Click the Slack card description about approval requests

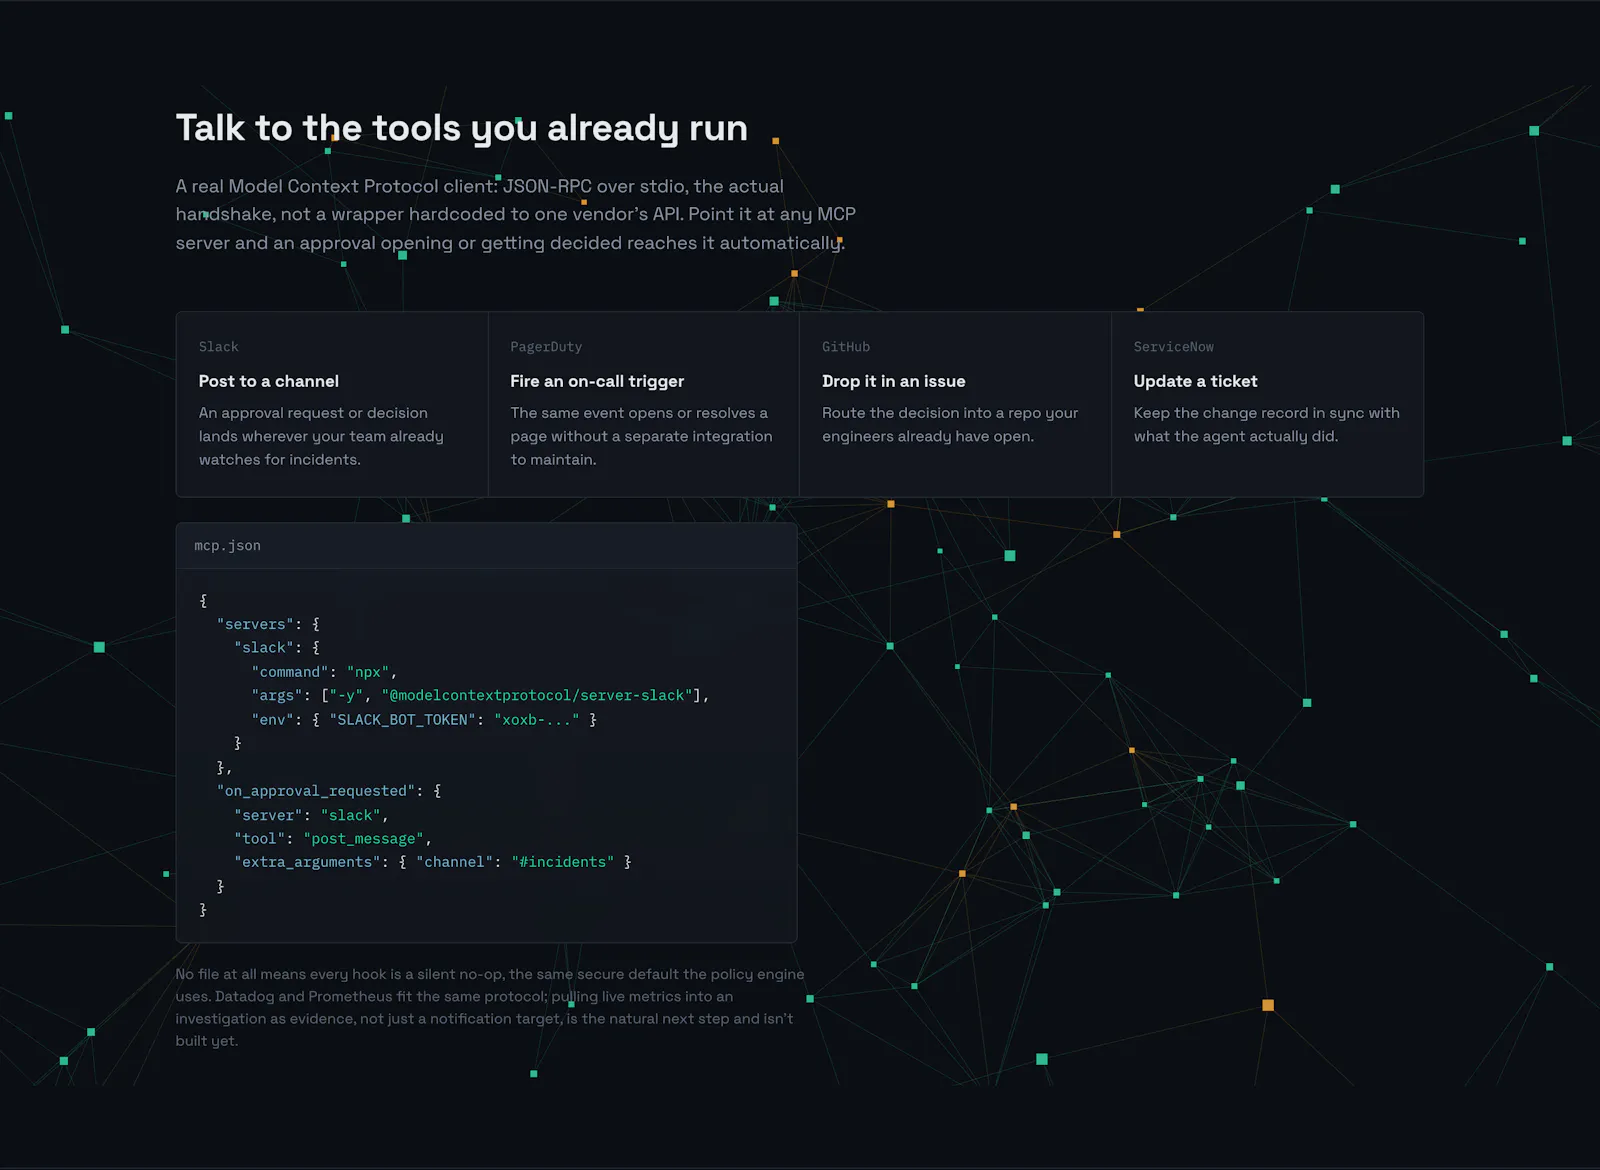pos(321,436)
